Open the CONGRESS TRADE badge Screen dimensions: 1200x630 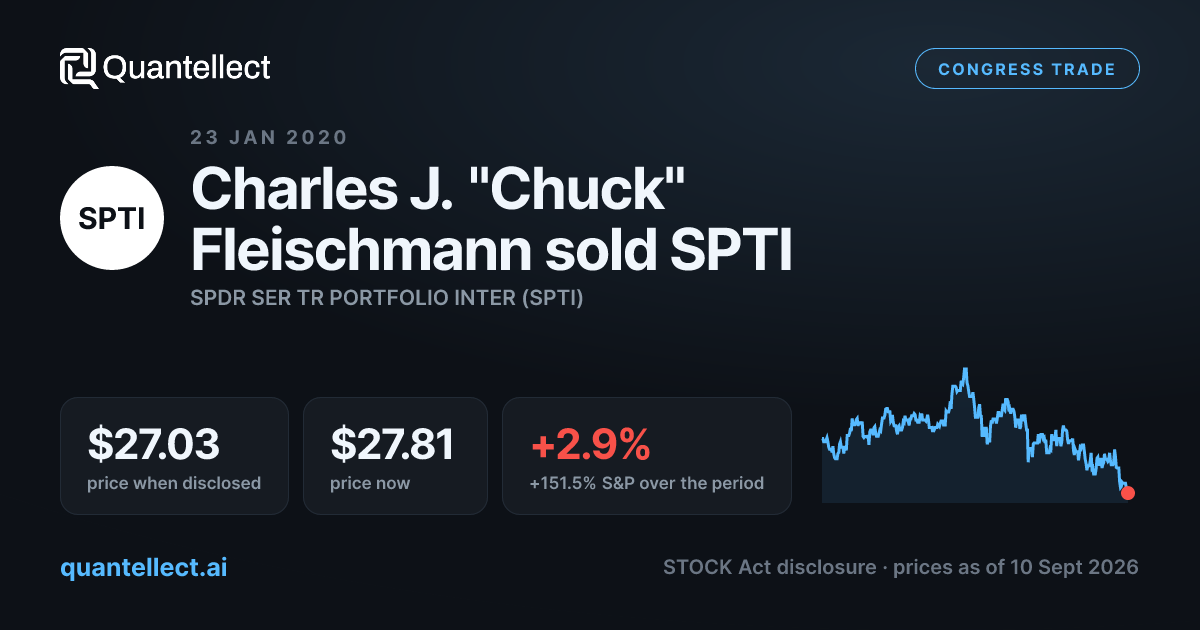(x=1027, y=69)
